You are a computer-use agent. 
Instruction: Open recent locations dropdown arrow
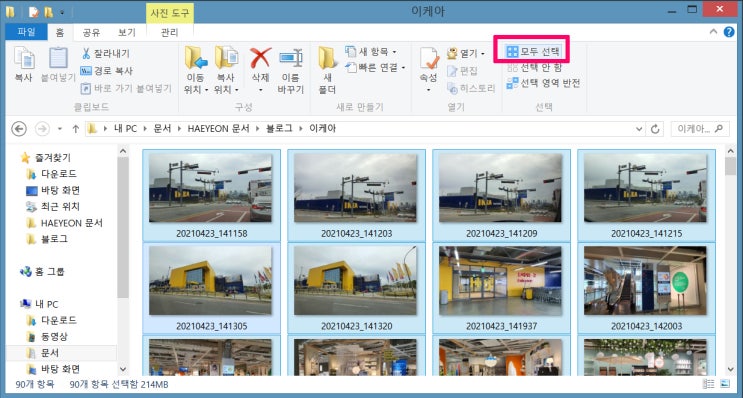[60, 128]
